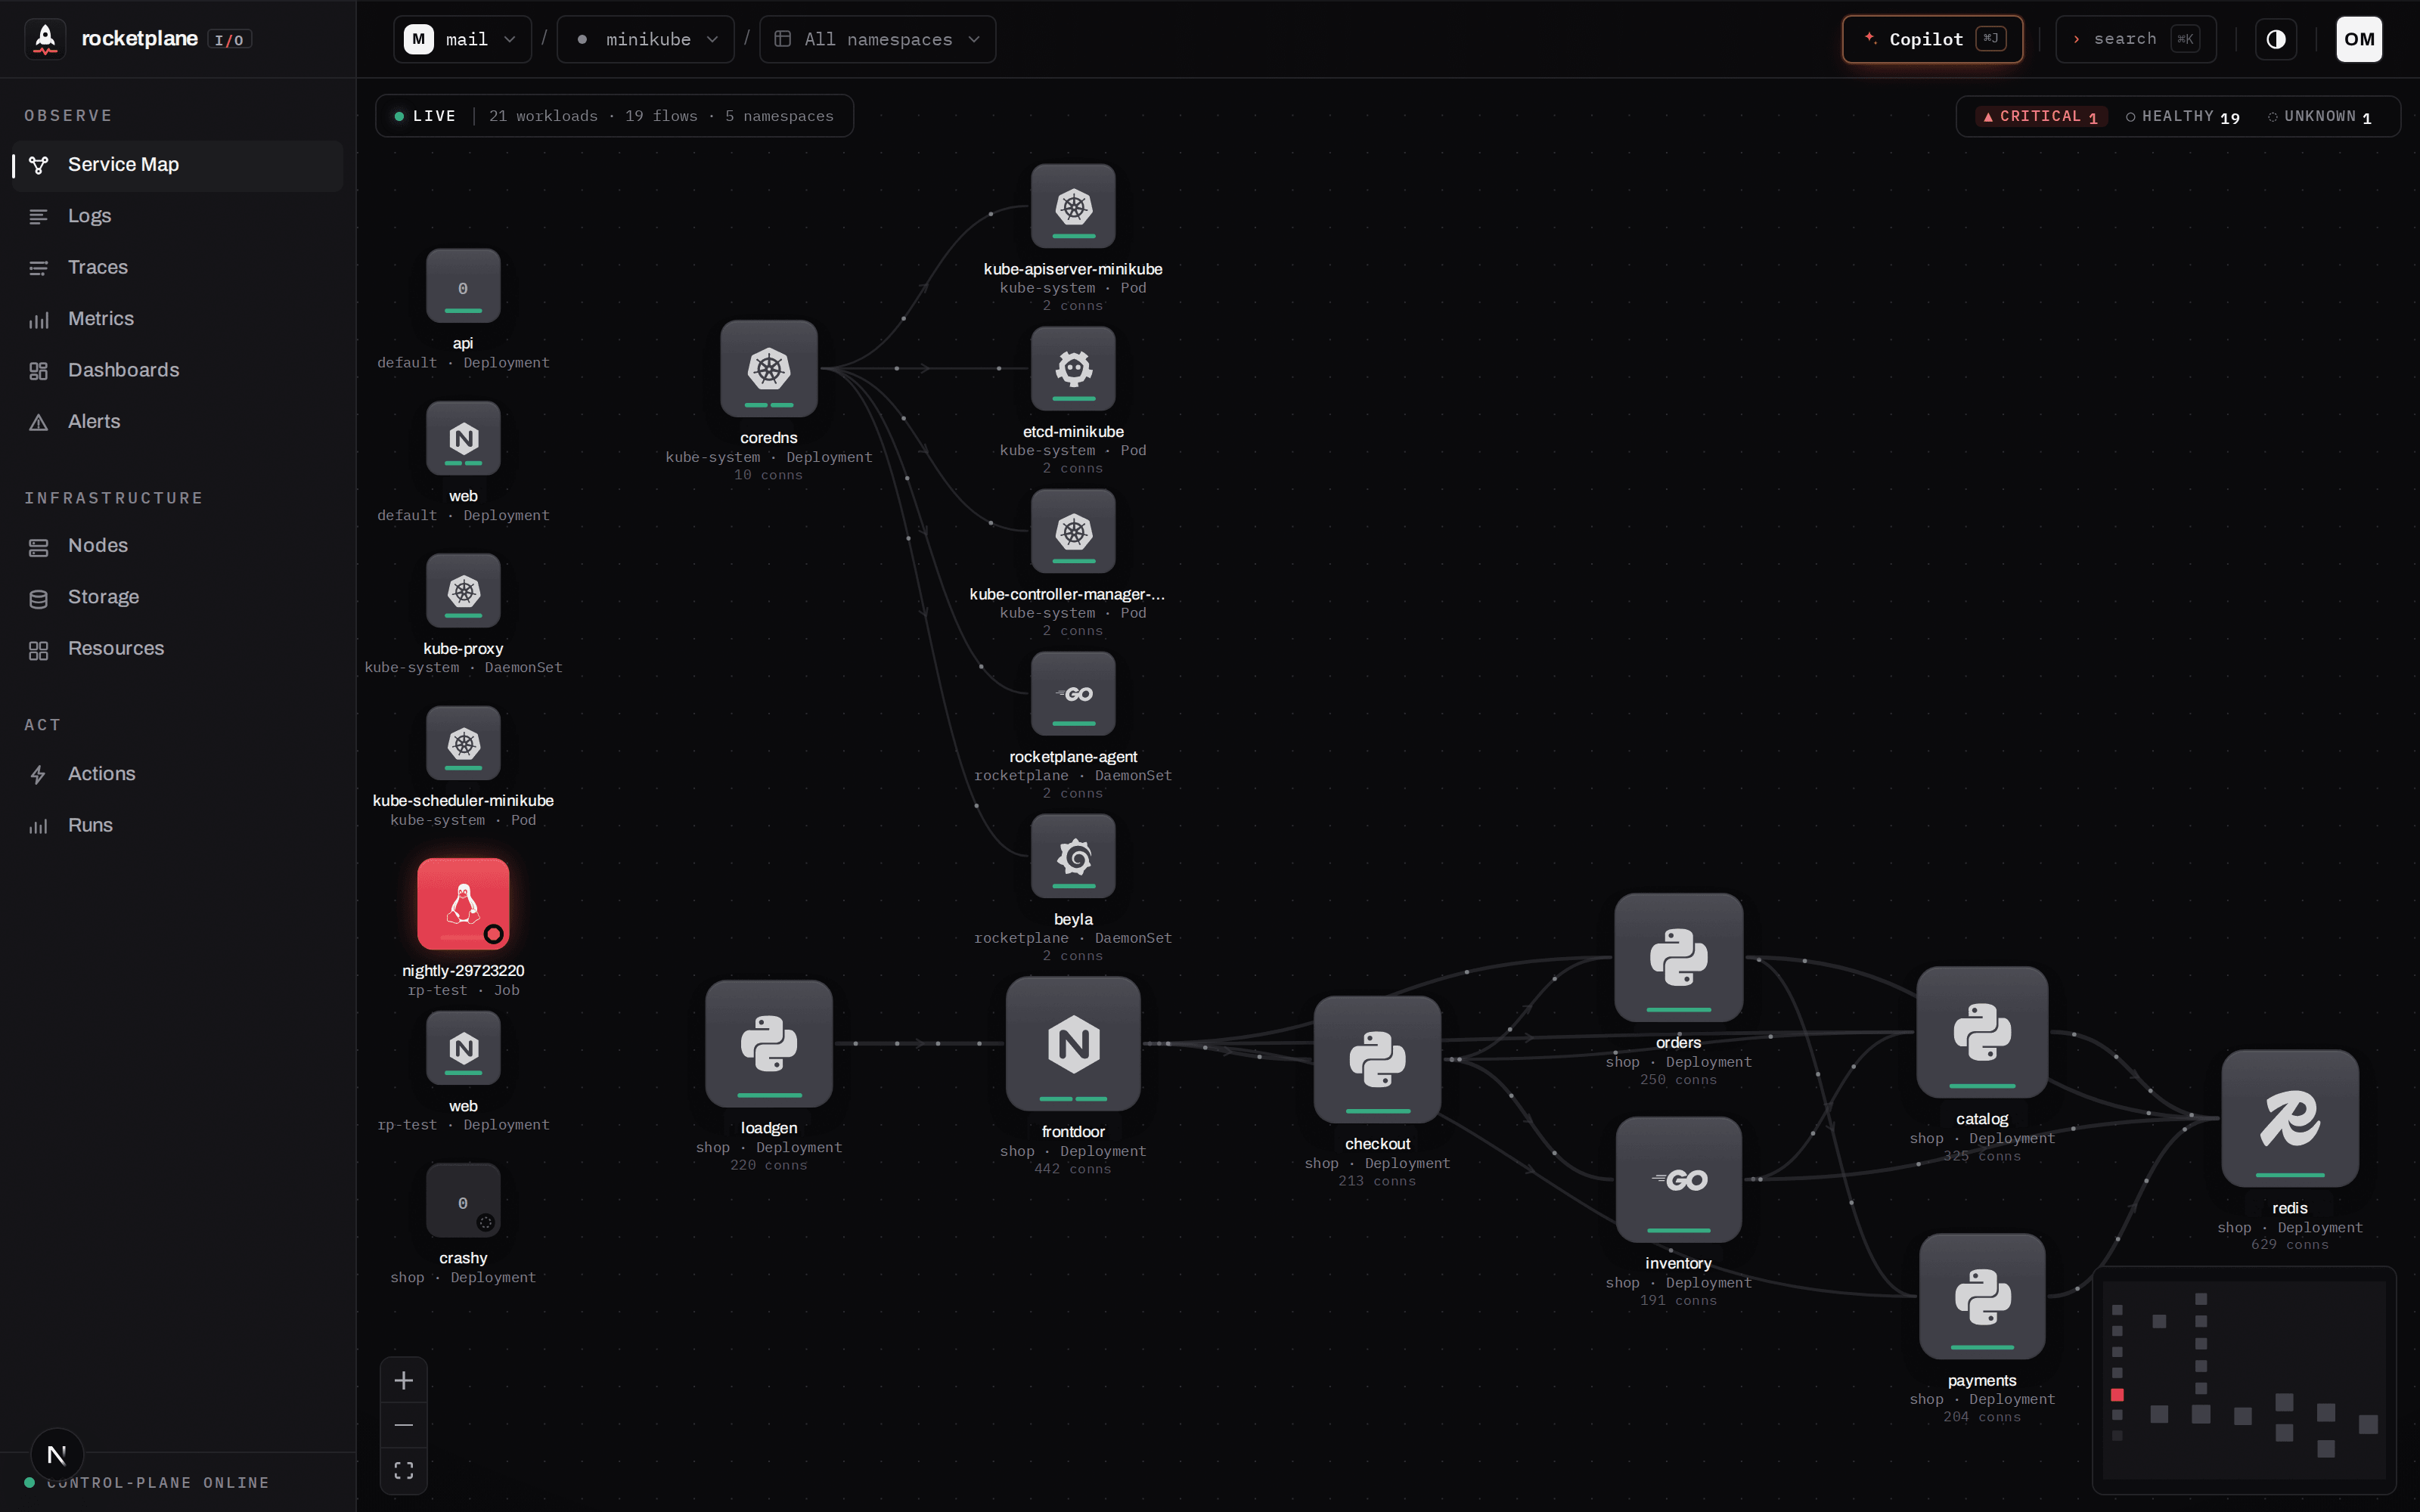Select the rocketplane-agent Go node
Image resolution: width=2420 pixels, height=1512 pixels.
[1073, 693]
